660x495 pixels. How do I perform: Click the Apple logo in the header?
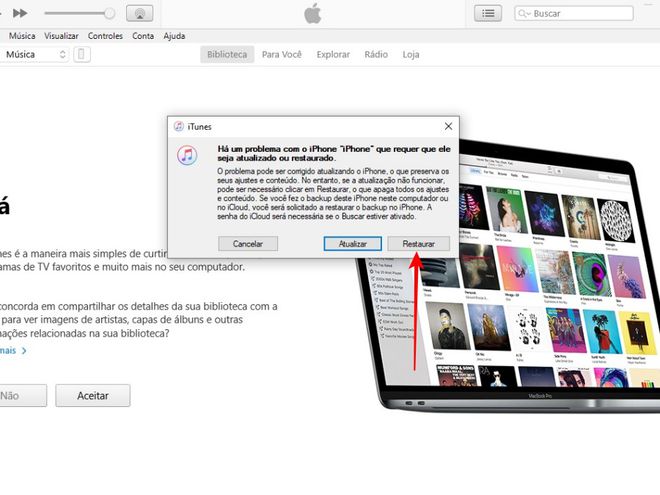point(313,13)
